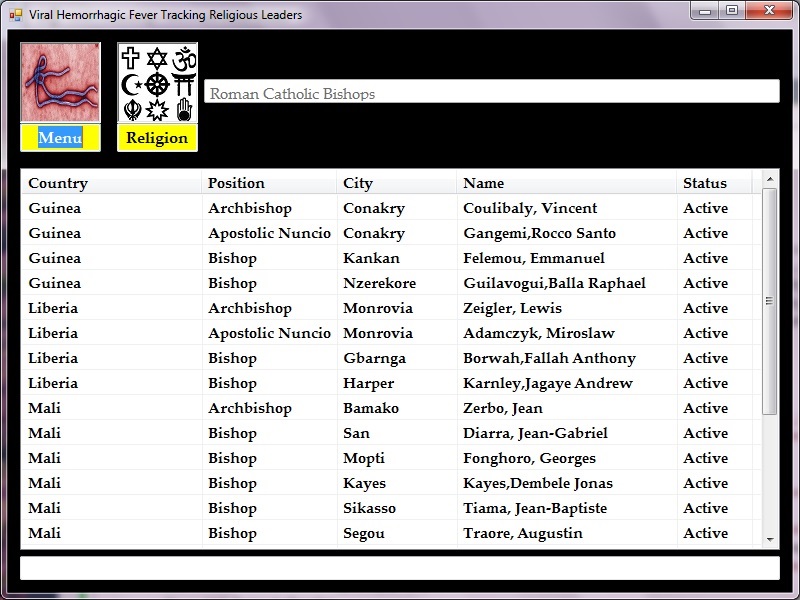The height and width of the screenshot is (600, 800).
Task: Click the Ebola virus image icon
Action: point(60,83)
